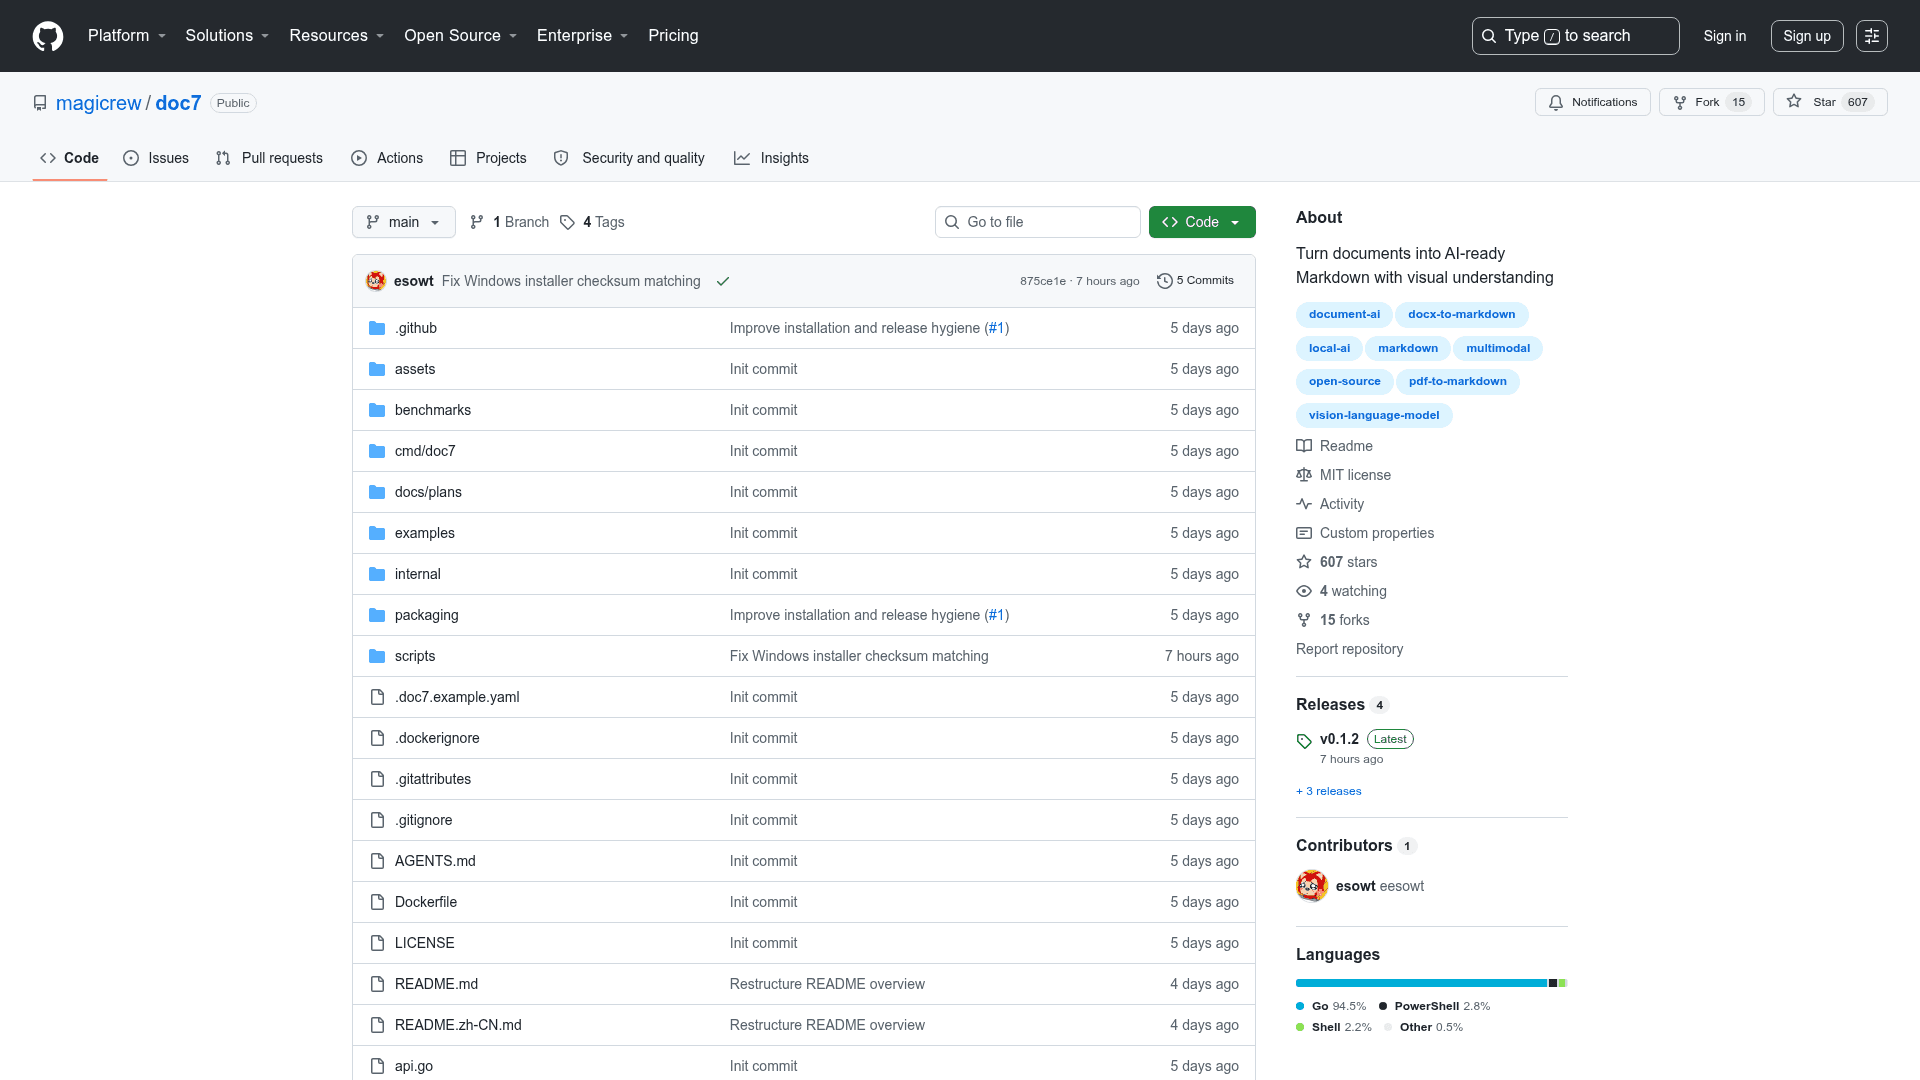The width and height of the screenshot is (1920, 1080).
Task: Fork the repository
Action: click(x=1712, y=102)
